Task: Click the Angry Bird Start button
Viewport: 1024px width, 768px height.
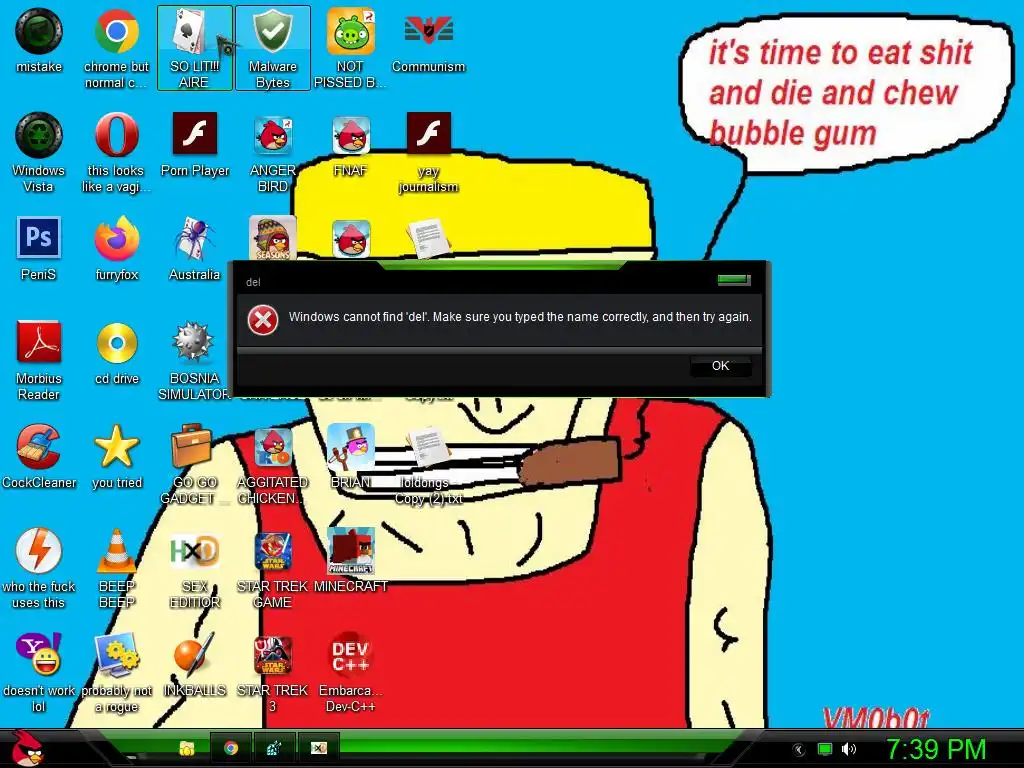Action: 28,748
